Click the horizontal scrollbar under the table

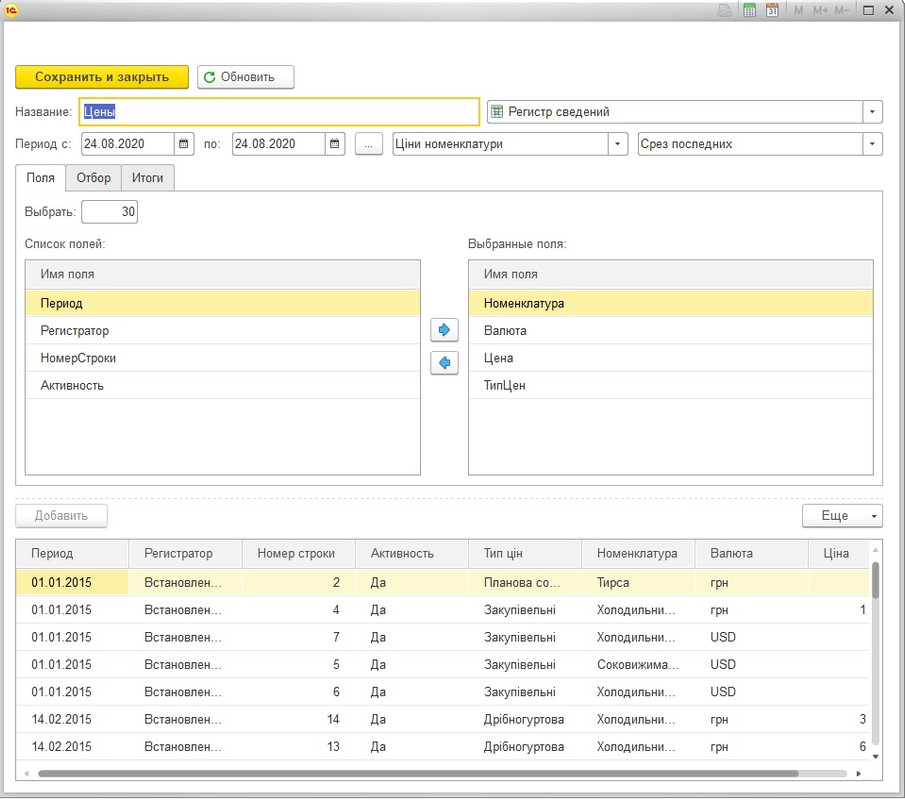pyautogui.click(x=418, y=773)
